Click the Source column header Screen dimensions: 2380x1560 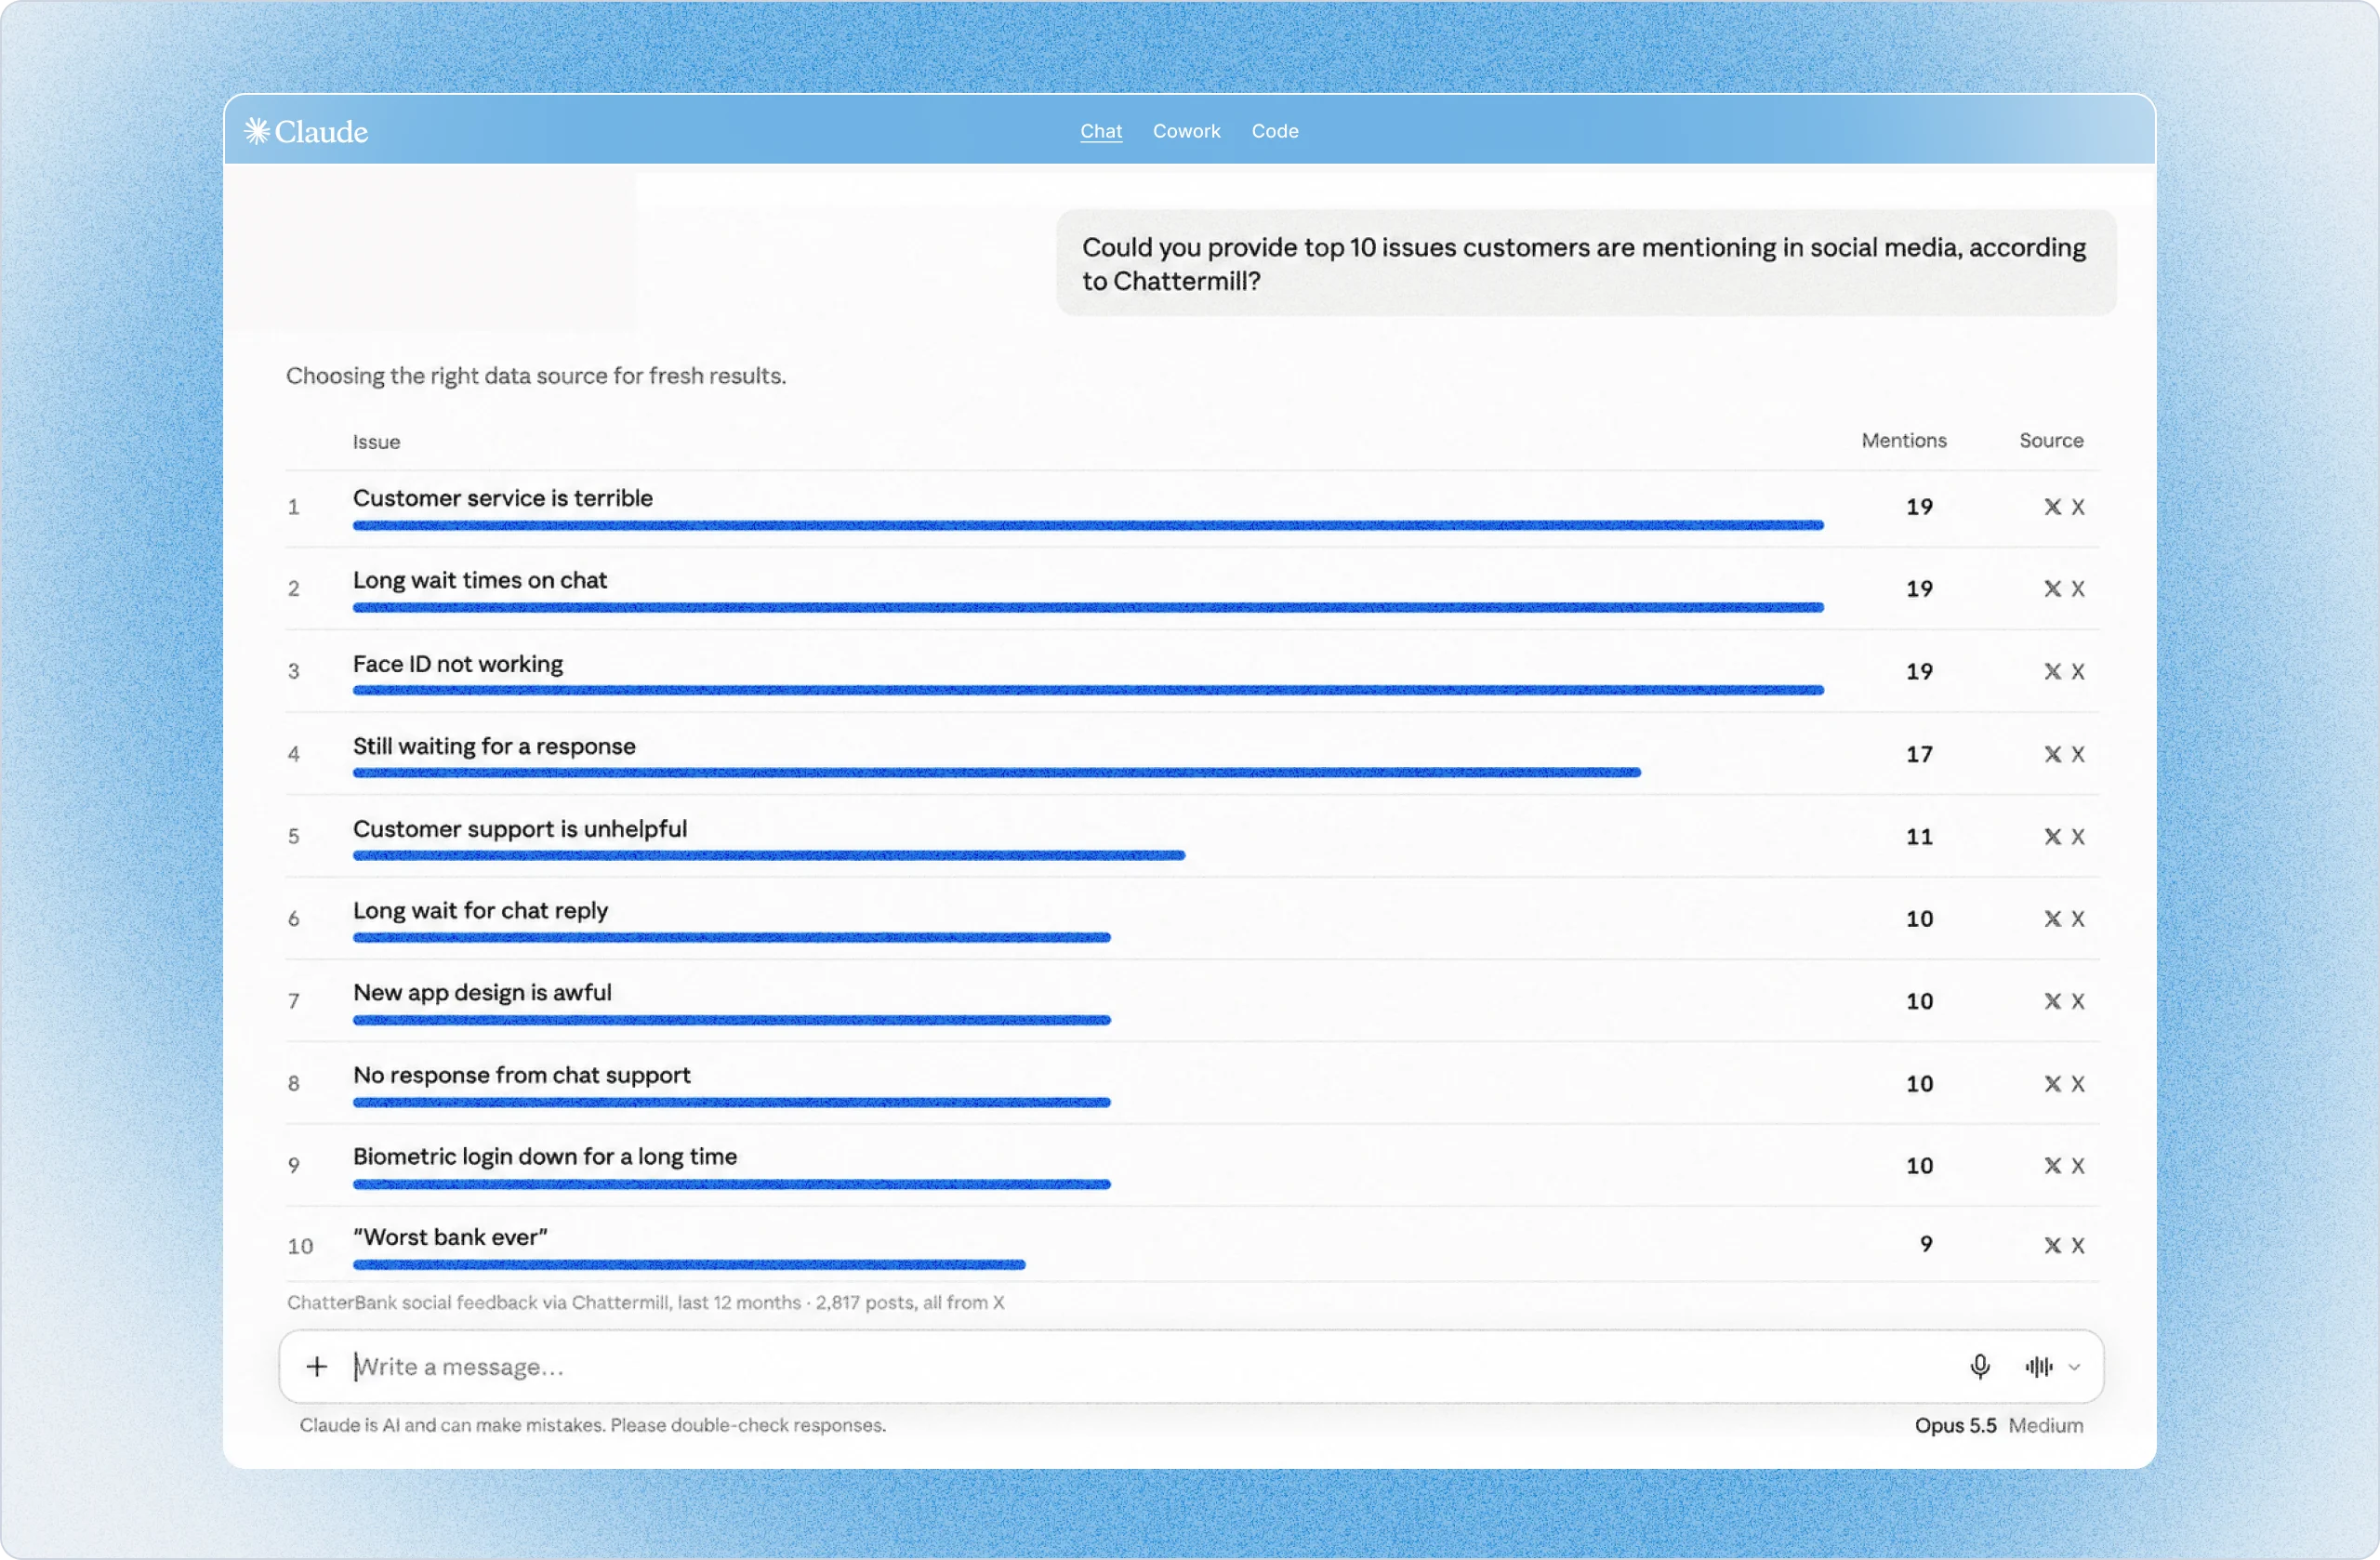click(x=2051, y=441)
